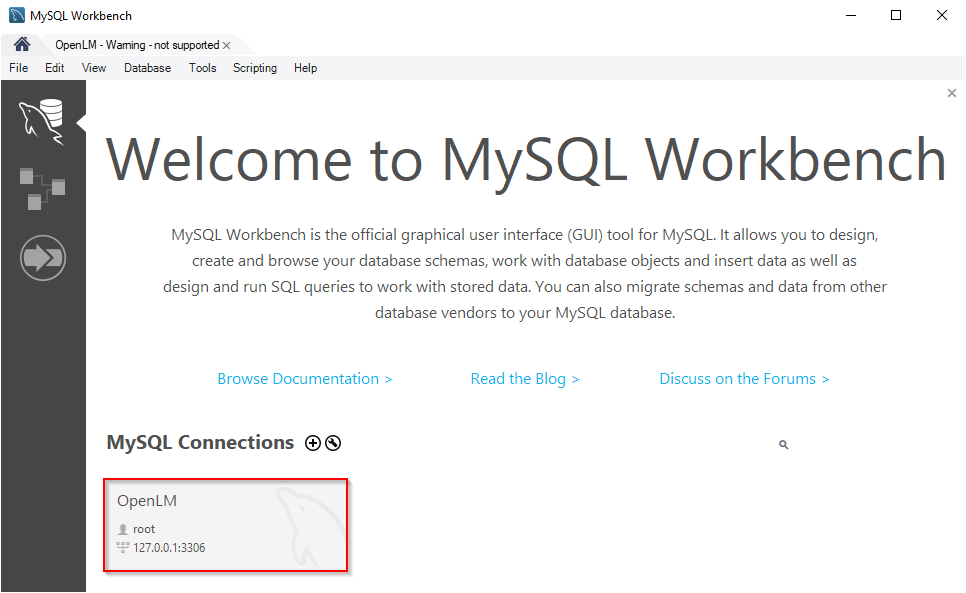Add a new MySQL connection with plus icon

pyautogui.click(x=313, y=443)
